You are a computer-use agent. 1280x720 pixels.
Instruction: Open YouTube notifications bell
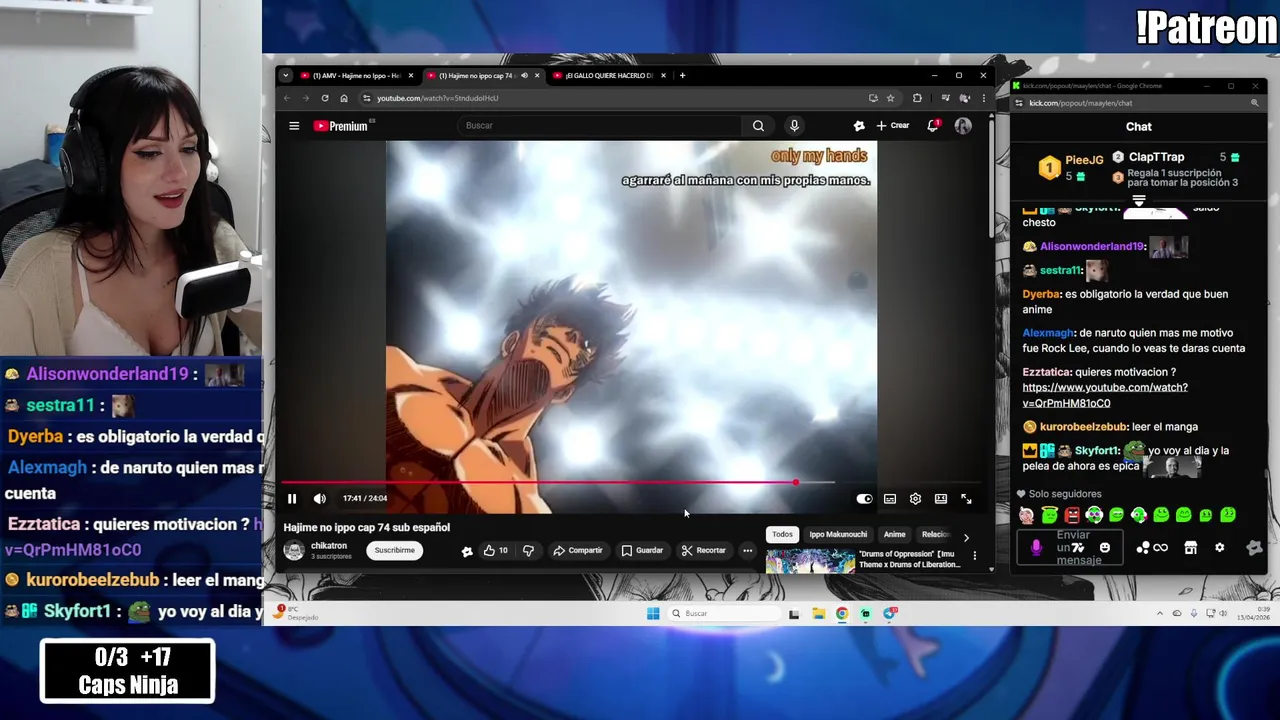click(x=933, y=125)
